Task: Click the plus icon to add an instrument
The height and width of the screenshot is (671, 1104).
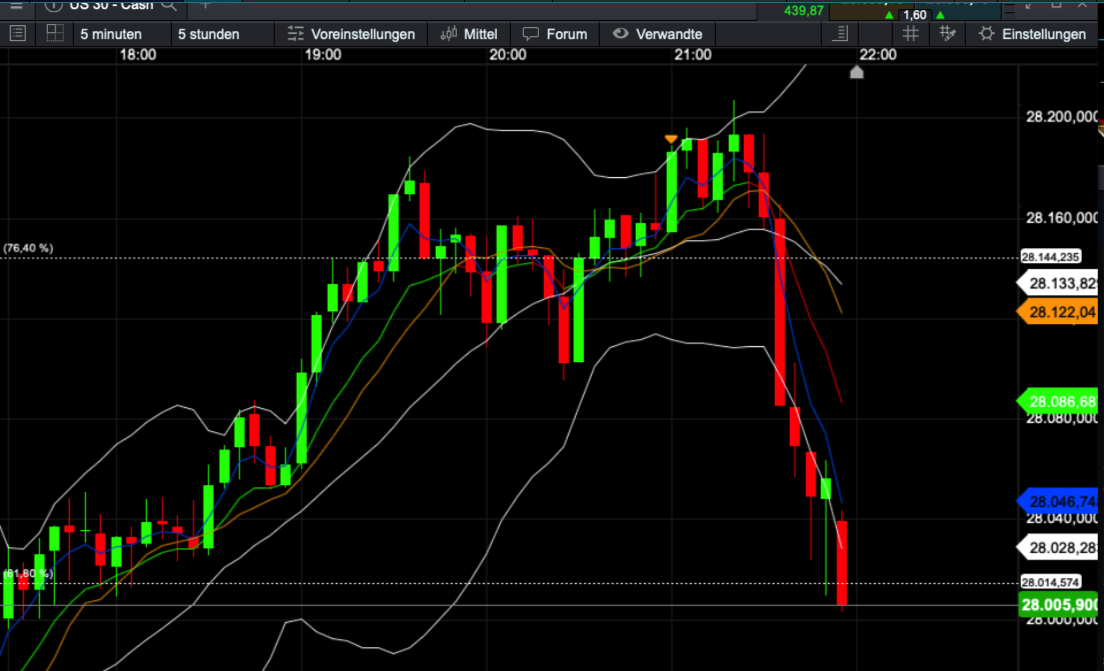Action: pos(204,6)
